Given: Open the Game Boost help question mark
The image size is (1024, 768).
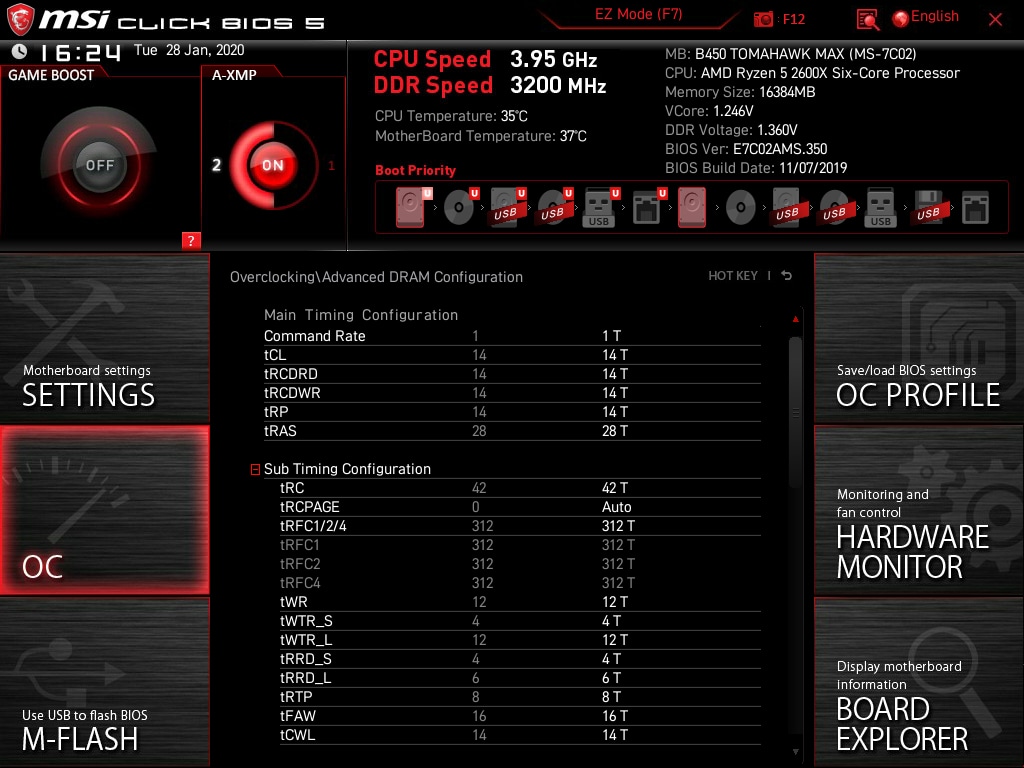Looking at the screenshot, I should click(x=191, y=240).
